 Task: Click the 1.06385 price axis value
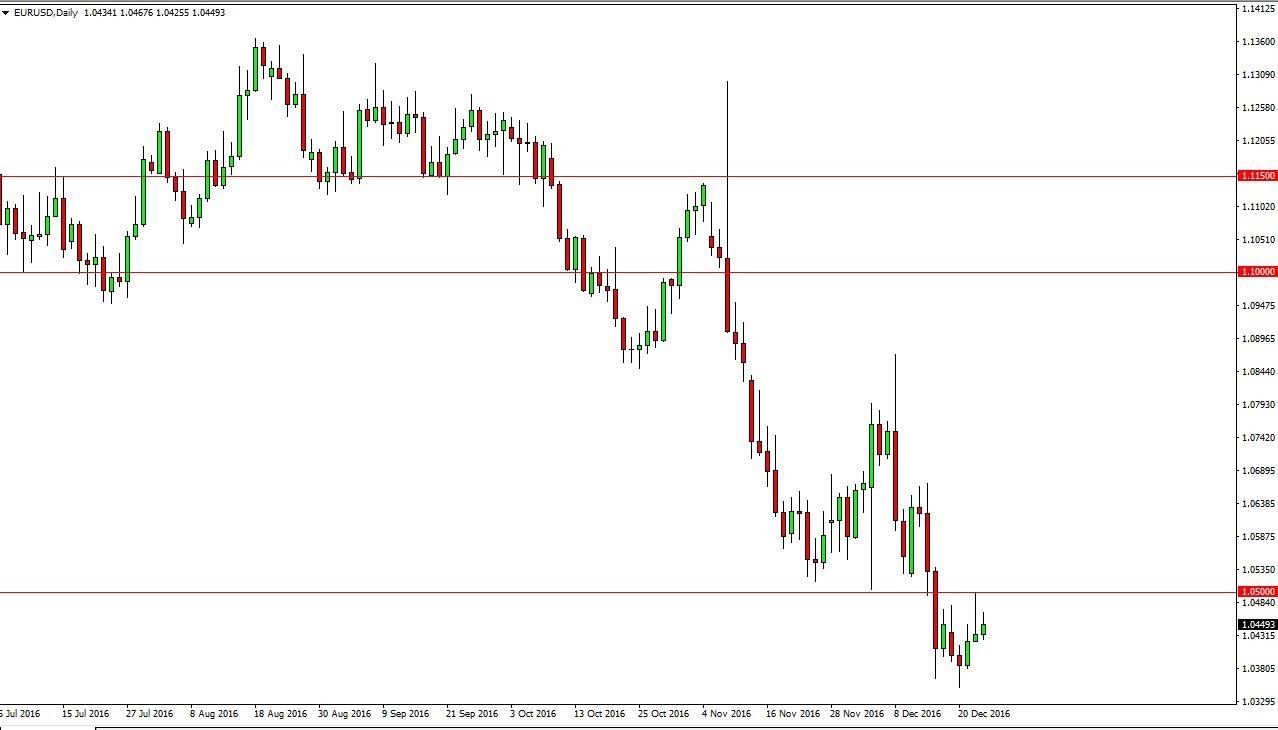point(1257,504)
